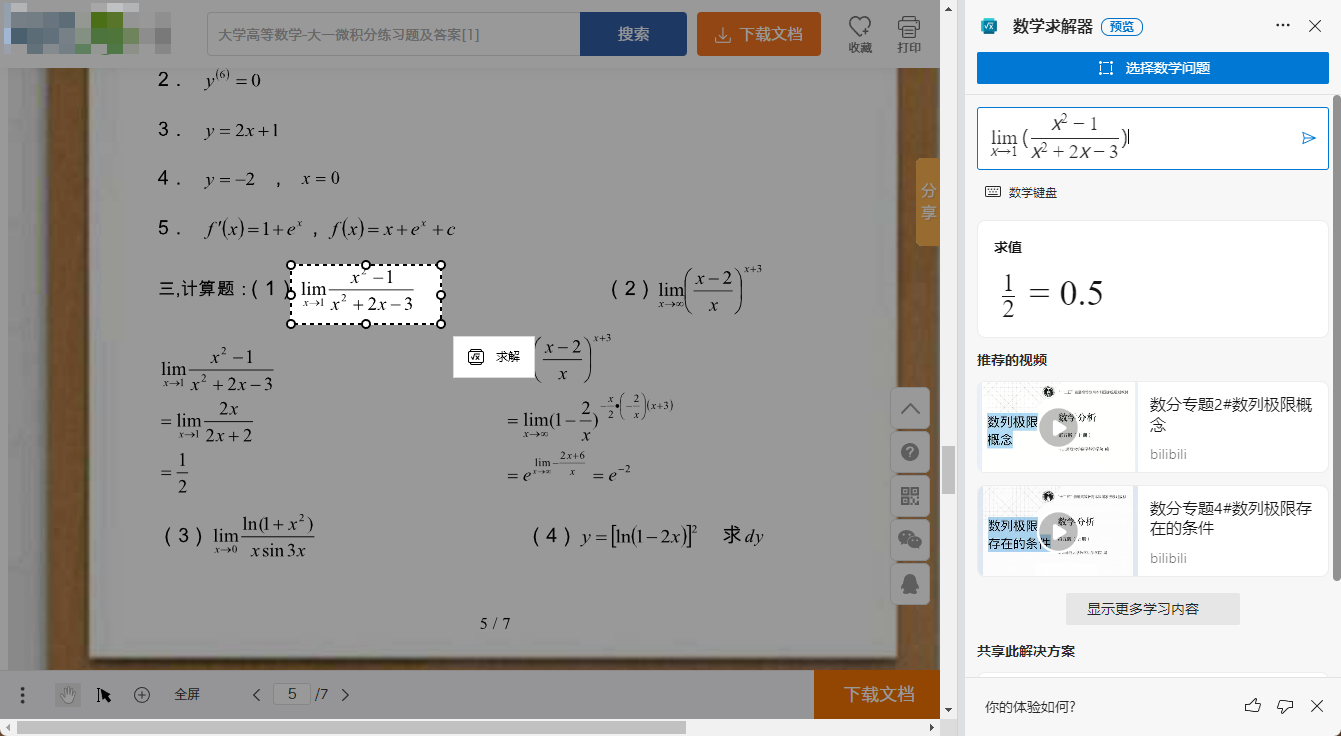The height and width of the screenshot is (736, 1341).
Task: Give thumbs up feedback on the solver
Action: pos(1252,705)
